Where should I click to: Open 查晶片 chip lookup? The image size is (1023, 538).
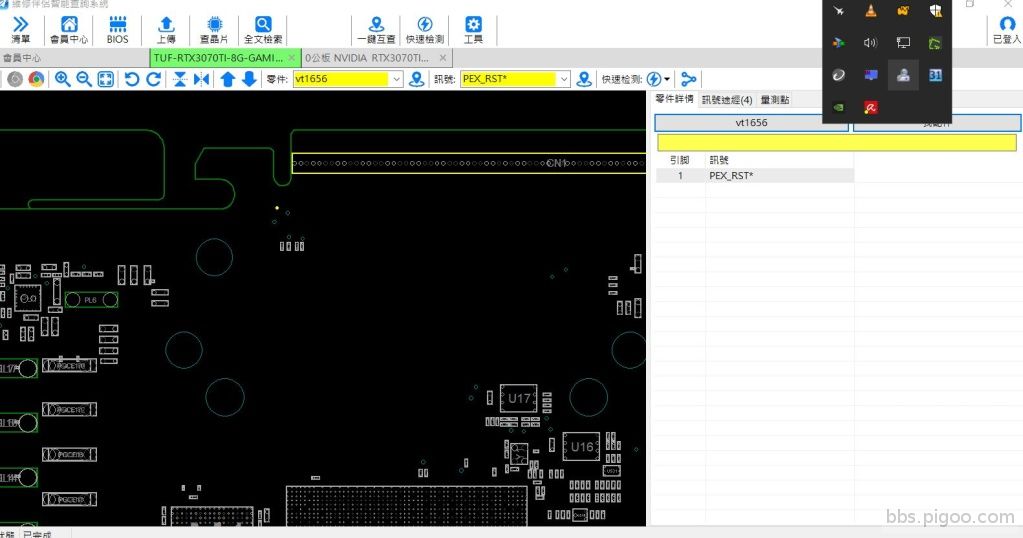(213, 30)
